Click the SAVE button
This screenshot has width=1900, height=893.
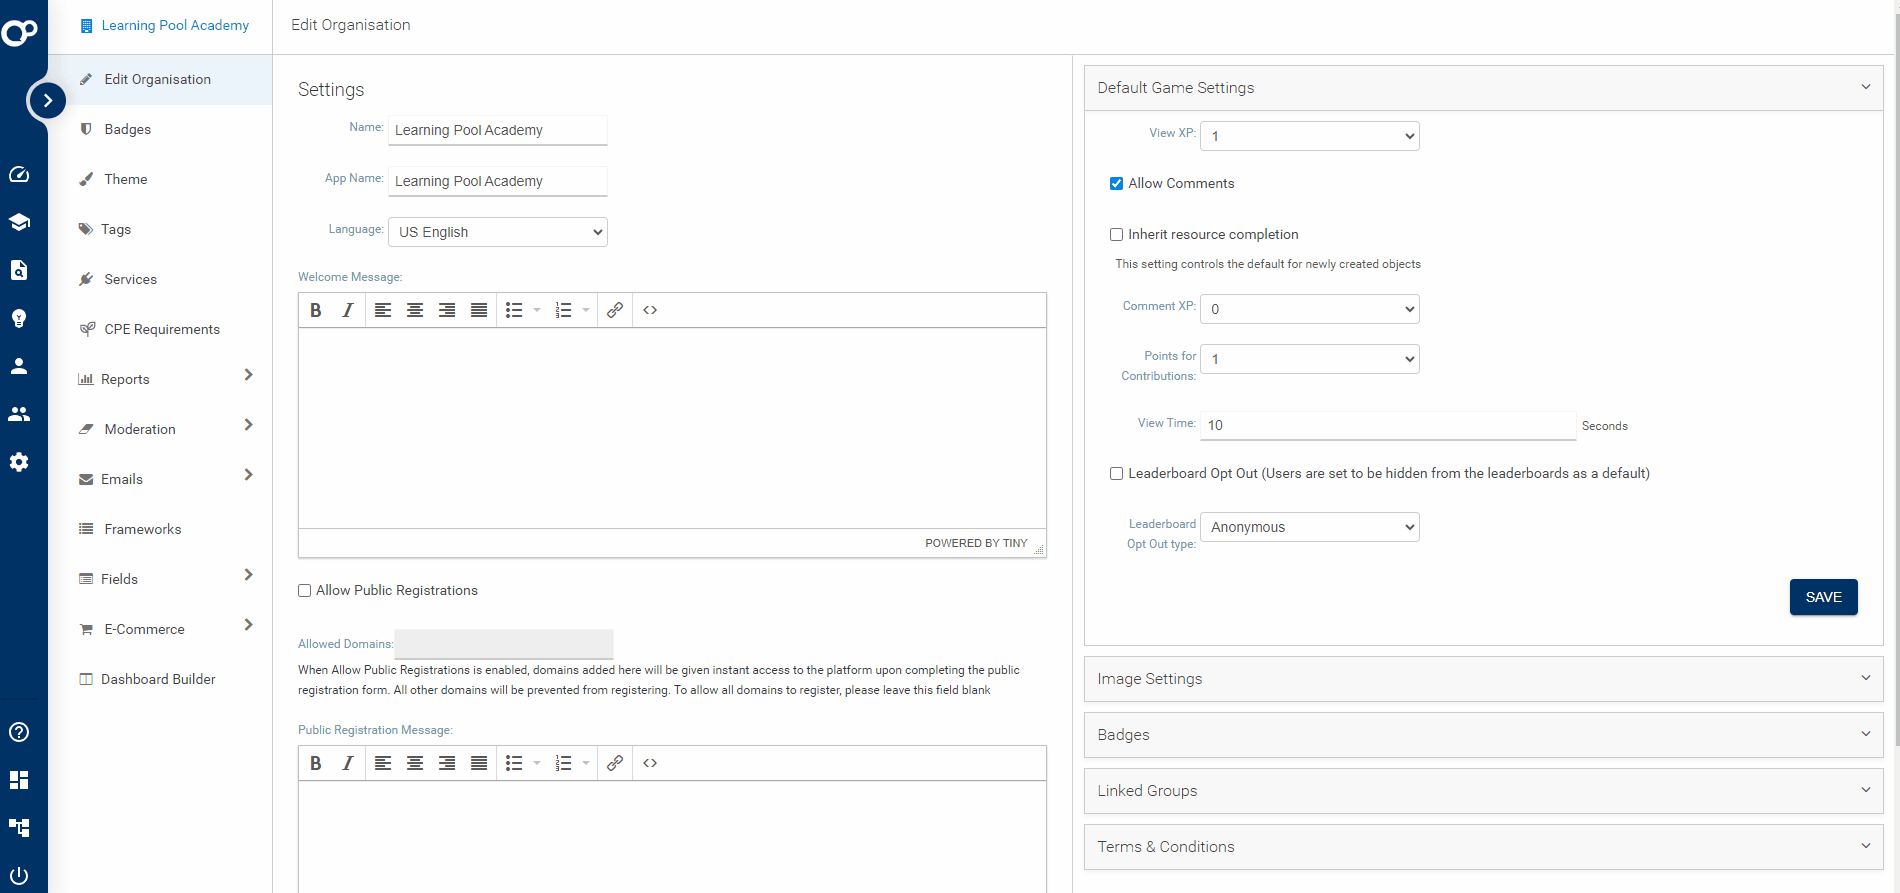coord(1823,597)
